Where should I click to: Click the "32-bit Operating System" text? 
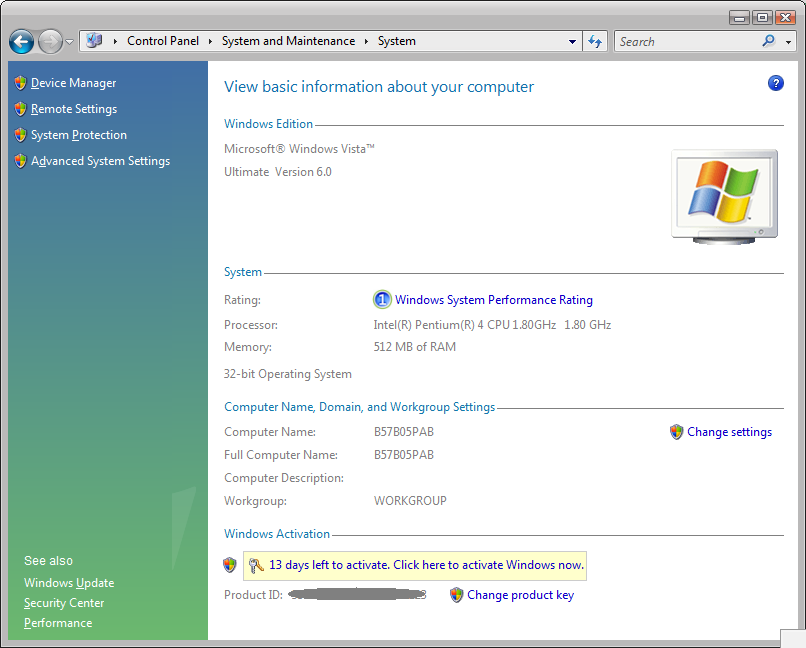click(288, 374)
